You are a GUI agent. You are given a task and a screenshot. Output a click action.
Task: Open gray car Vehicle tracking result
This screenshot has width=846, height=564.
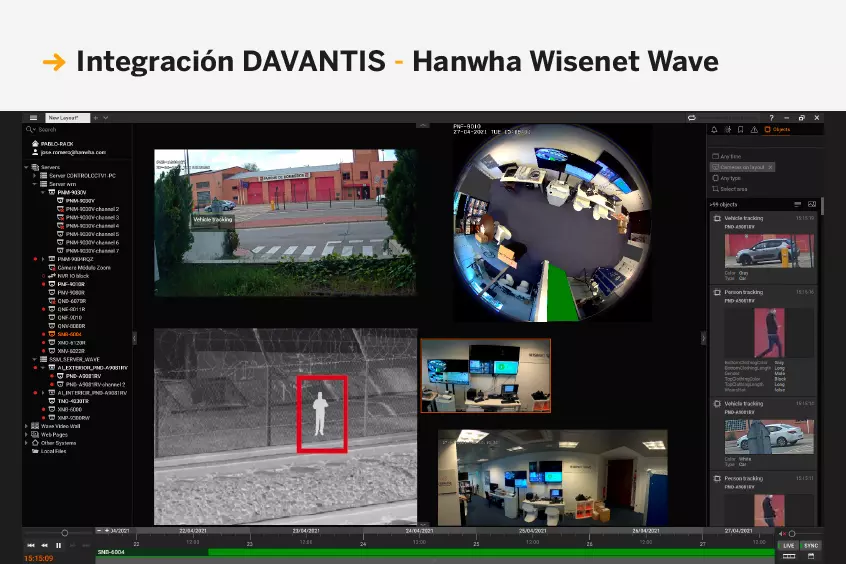pyautogui.click(x=763, y=247)
